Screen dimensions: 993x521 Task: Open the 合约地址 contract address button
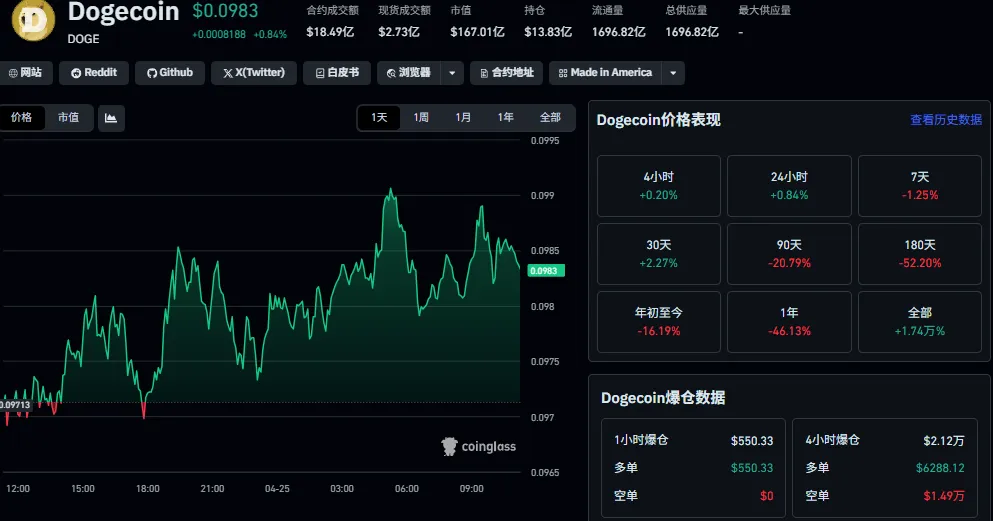pos(507,73)
